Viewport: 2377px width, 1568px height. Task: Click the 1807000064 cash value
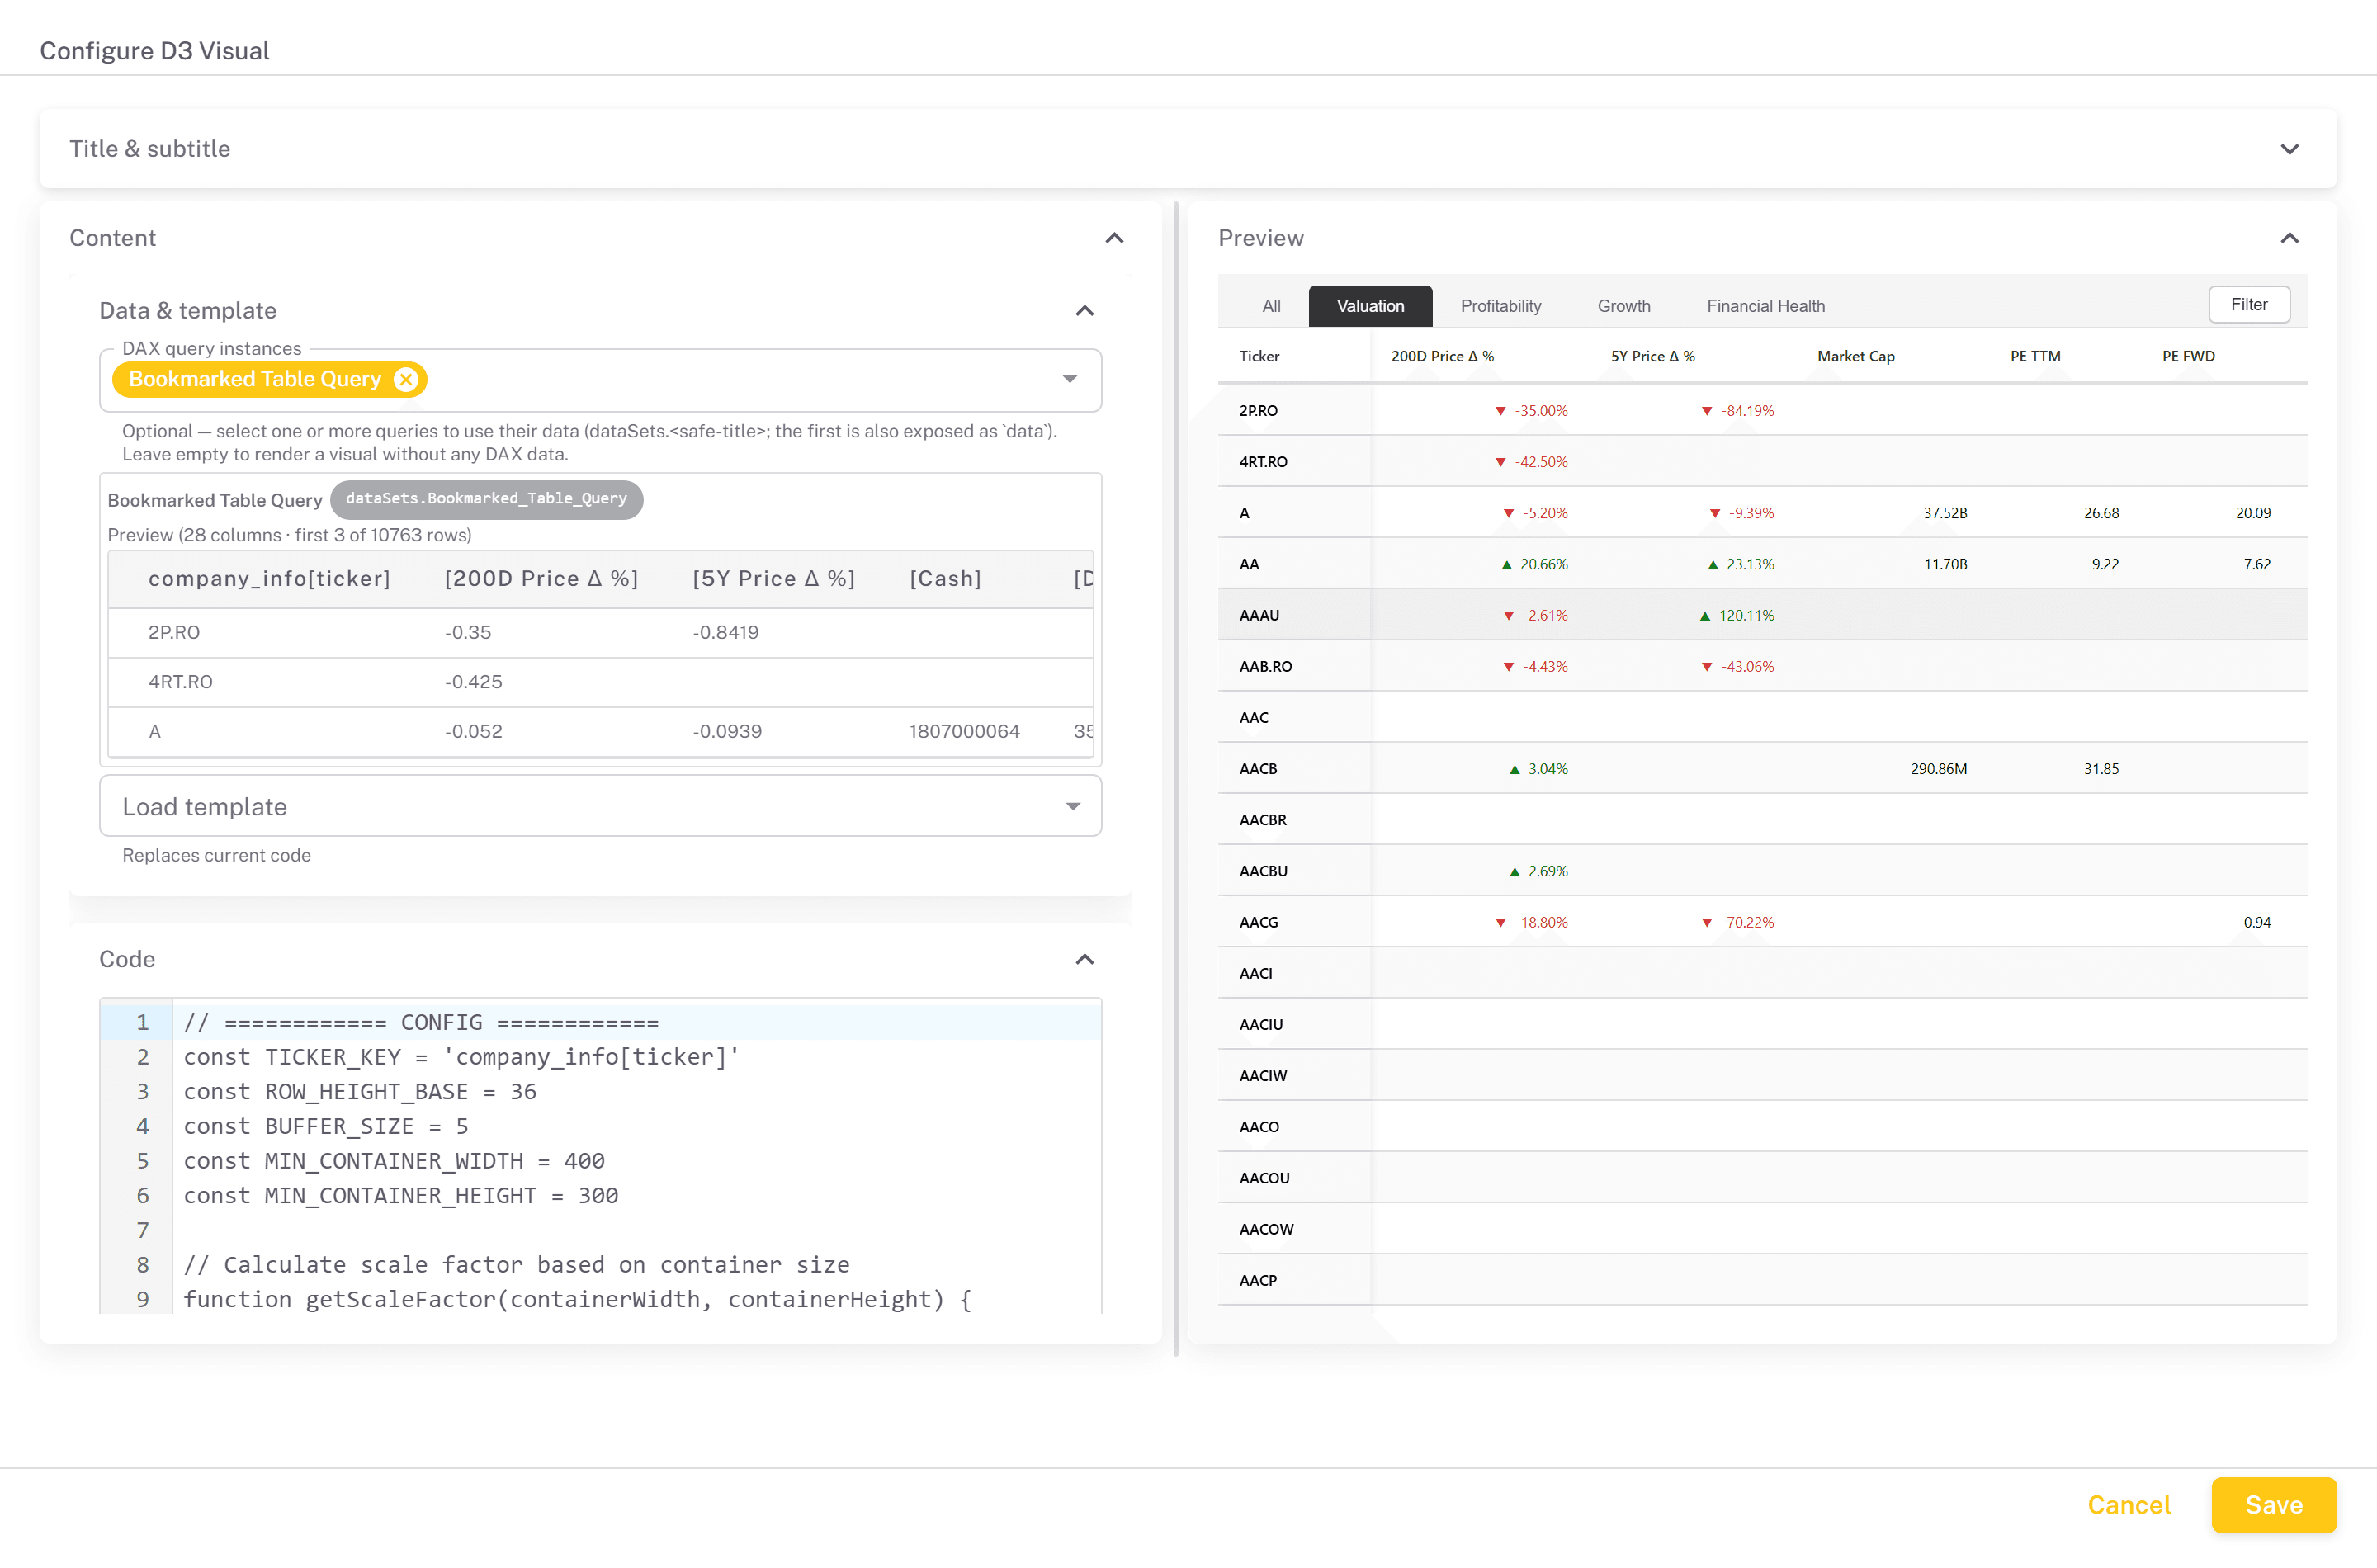pyautogui.click(x=964, y=731)
